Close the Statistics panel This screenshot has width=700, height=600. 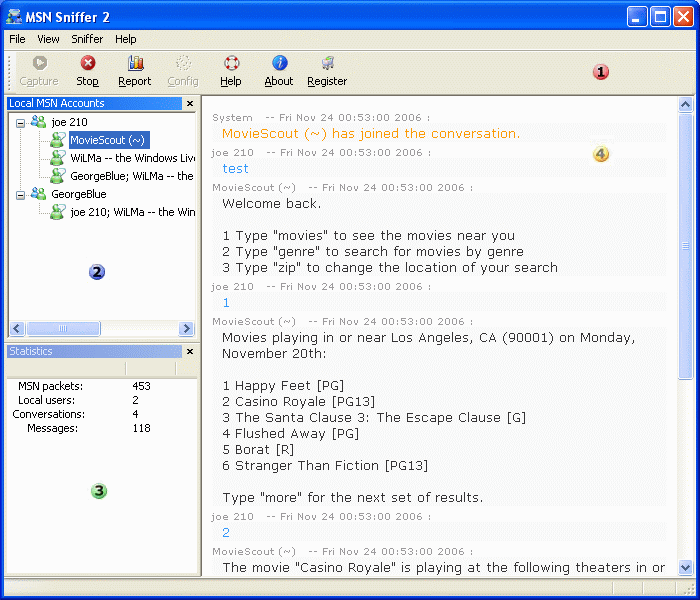190,352
